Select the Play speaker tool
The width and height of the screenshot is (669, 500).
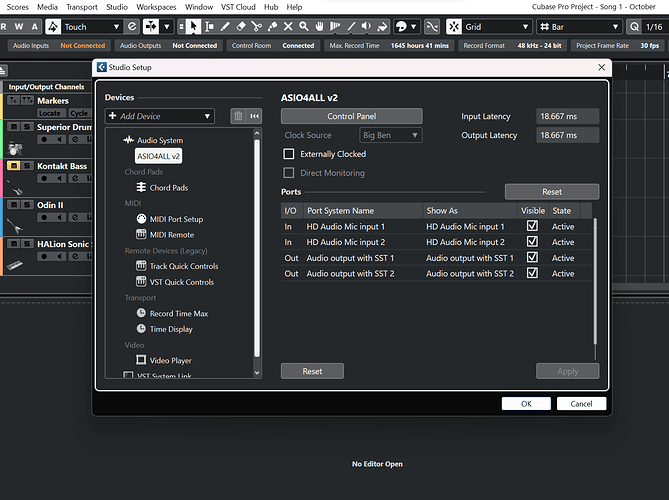pyautogui.click(x=366, y=26)
